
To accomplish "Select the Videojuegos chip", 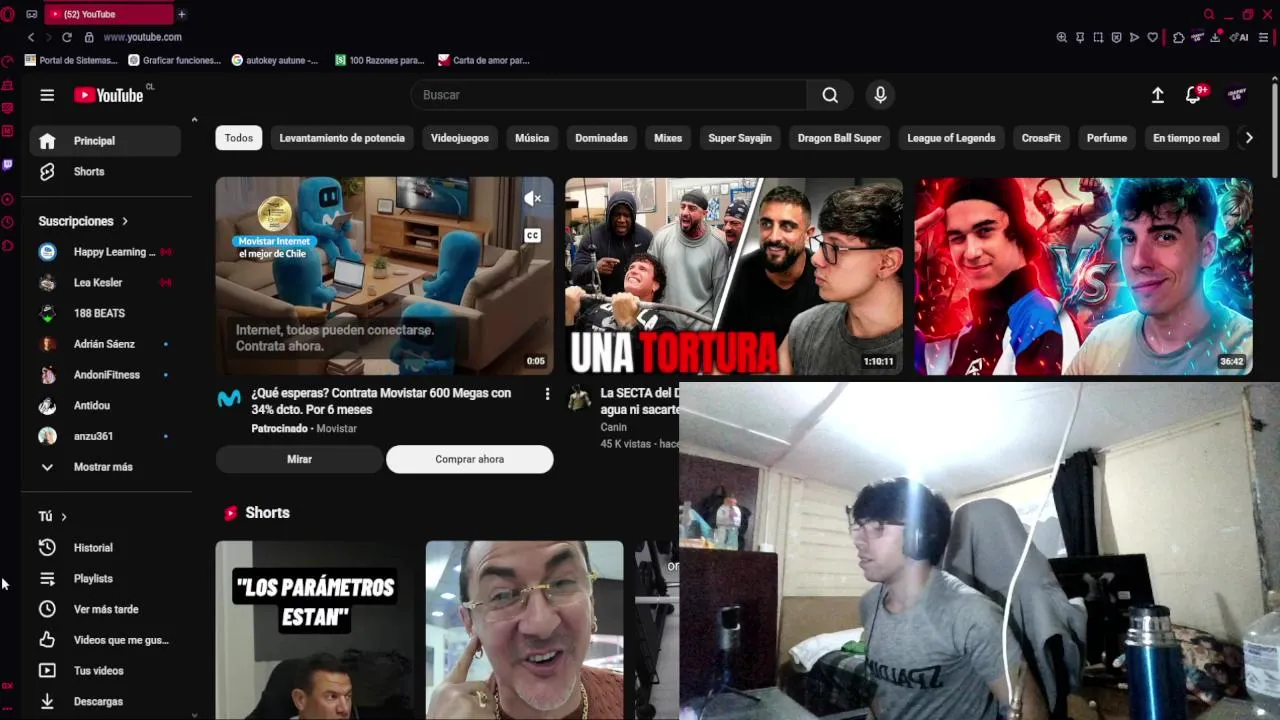I will click(x=460, y=138).
